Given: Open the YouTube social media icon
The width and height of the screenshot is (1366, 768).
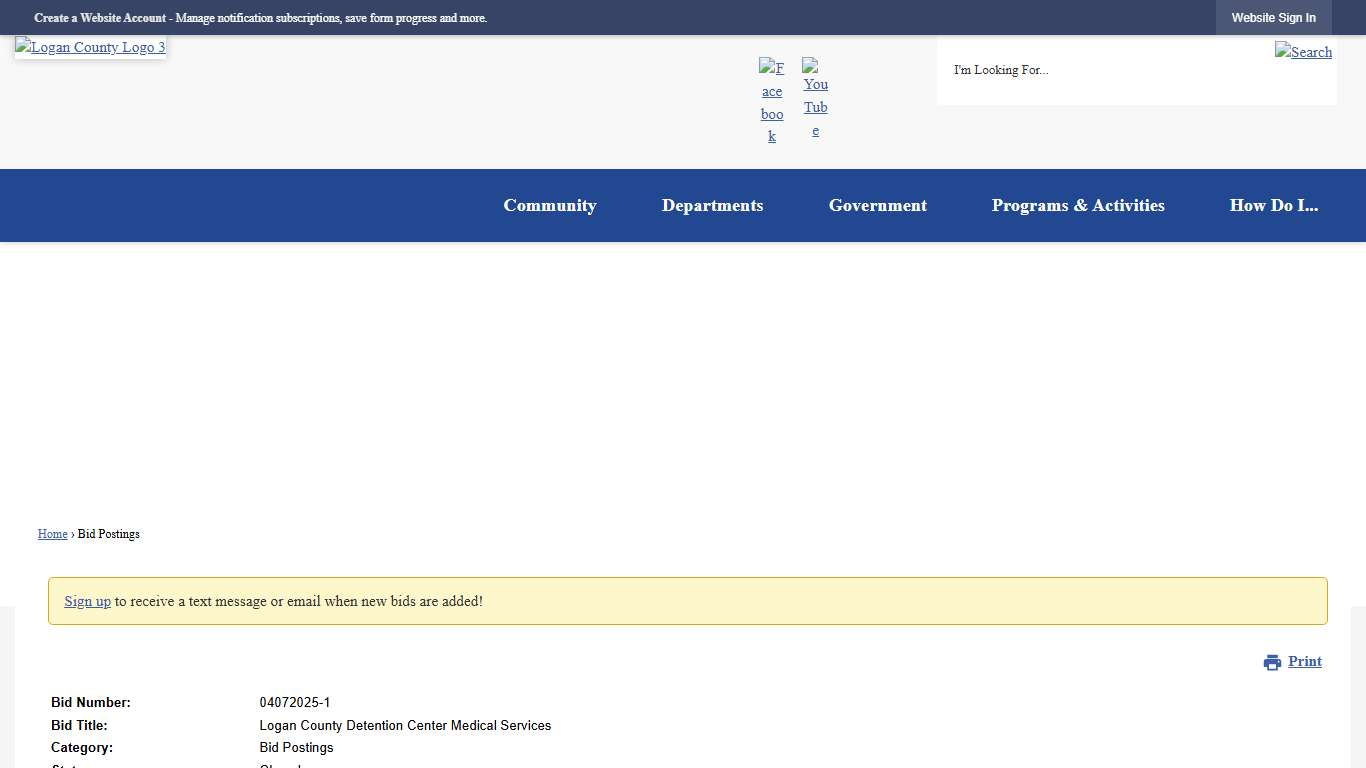Looking at the screenshot, I should [x=815, y=98].
